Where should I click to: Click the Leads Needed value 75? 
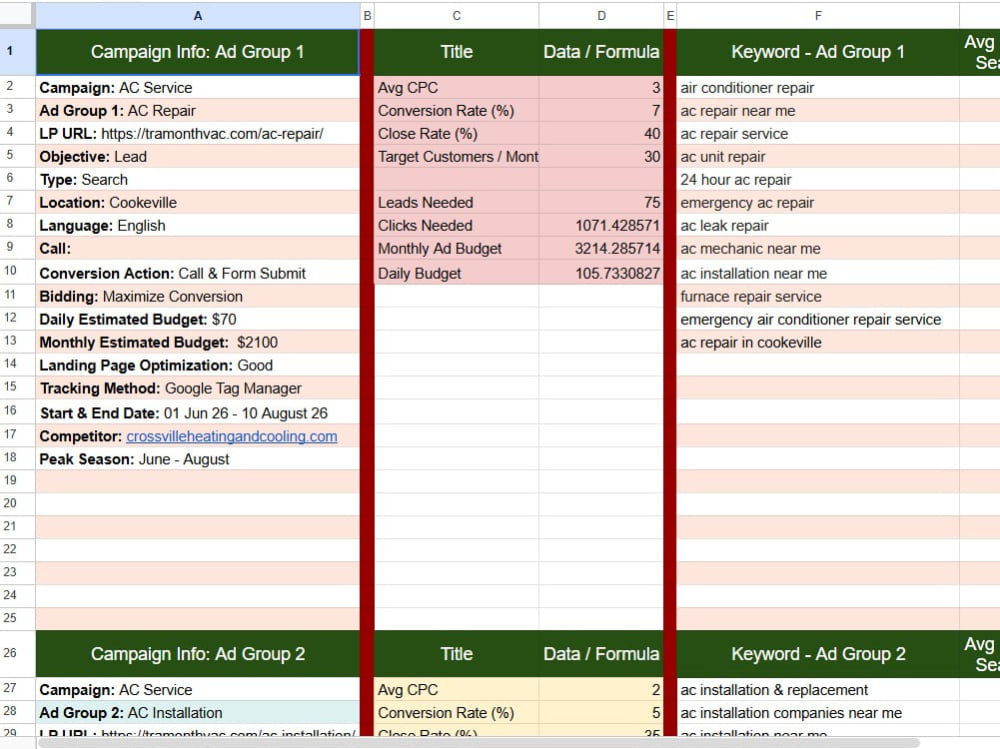601,202
